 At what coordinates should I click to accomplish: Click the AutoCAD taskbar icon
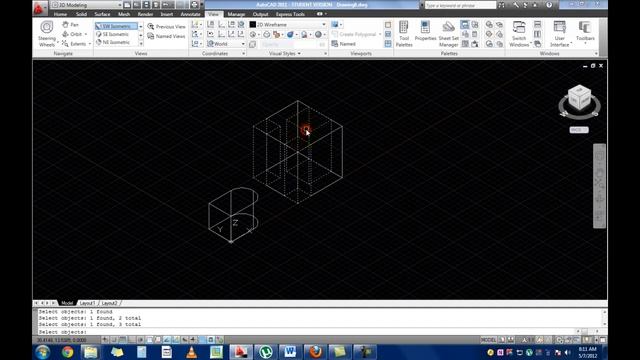click(241, 352)
